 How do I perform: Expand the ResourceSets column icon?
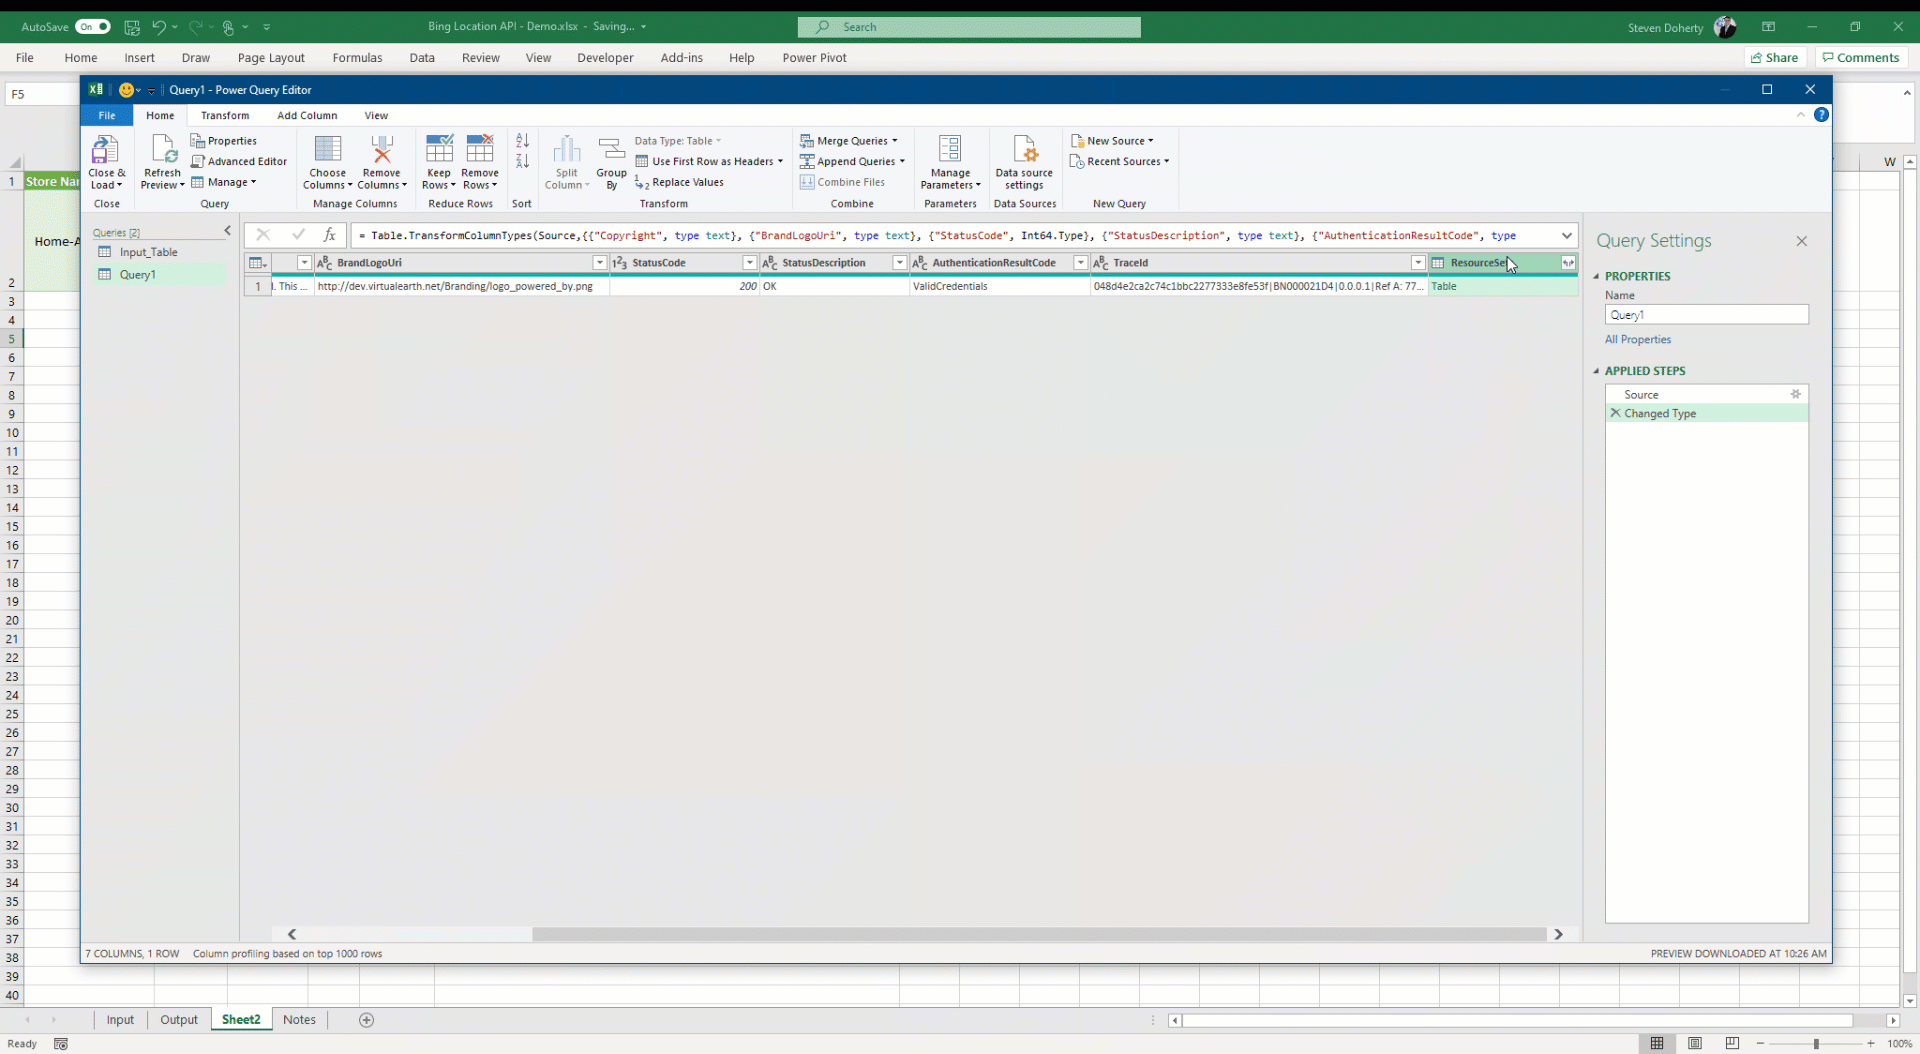[1568, 263]
